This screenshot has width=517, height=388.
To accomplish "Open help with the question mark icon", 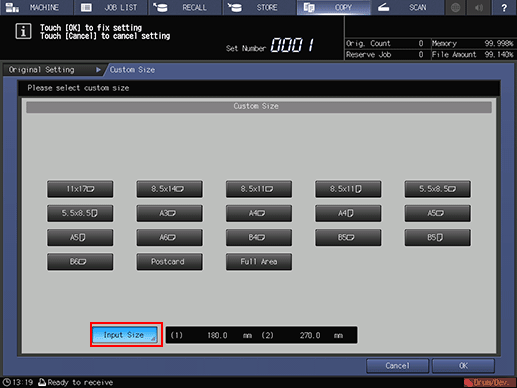I will pos(504,7).
